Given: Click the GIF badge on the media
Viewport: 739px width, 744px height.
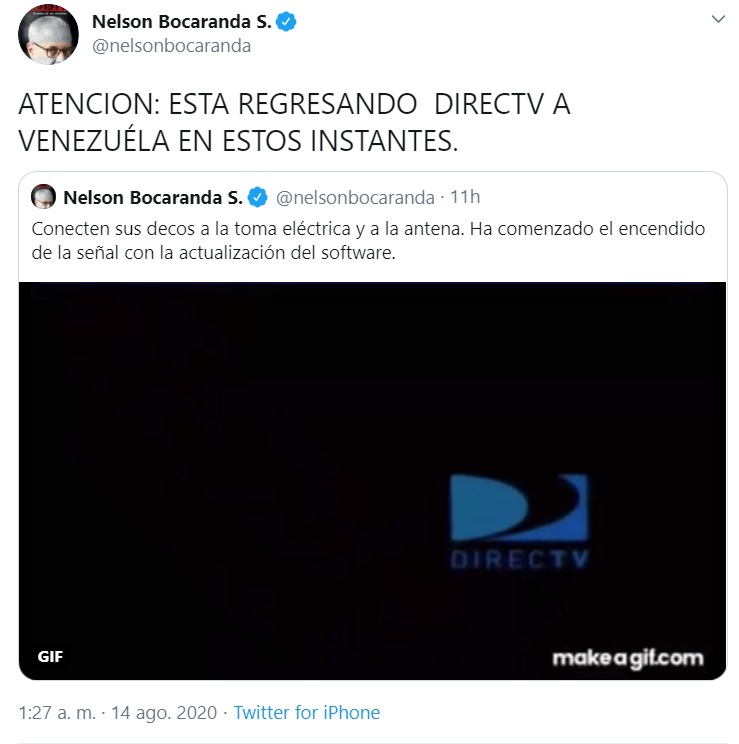Looking at the screenshot, I should tap(50, 657).
